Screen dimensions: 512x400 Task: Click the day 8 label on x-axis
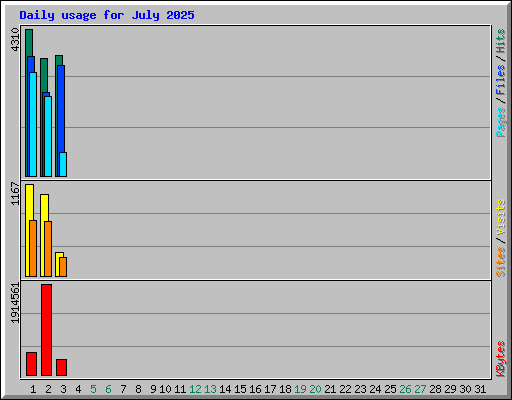coord(138,389)
